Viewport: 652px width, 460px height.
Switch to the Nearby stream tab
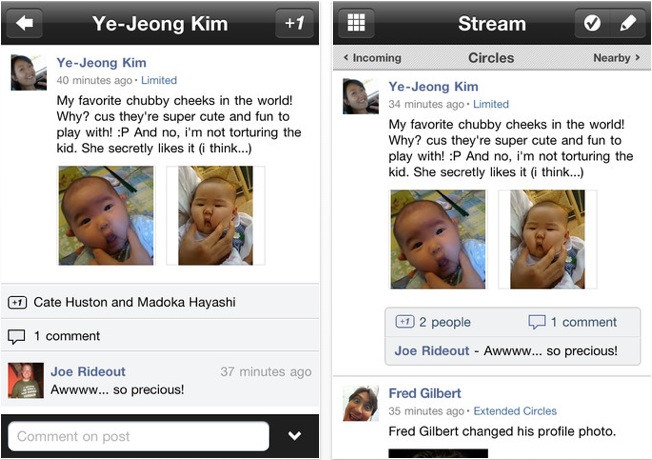tap(617, 58)
